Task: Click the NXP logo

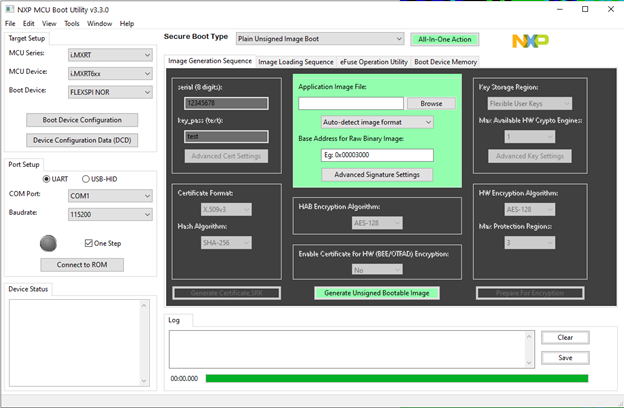Action: (530, 41)
